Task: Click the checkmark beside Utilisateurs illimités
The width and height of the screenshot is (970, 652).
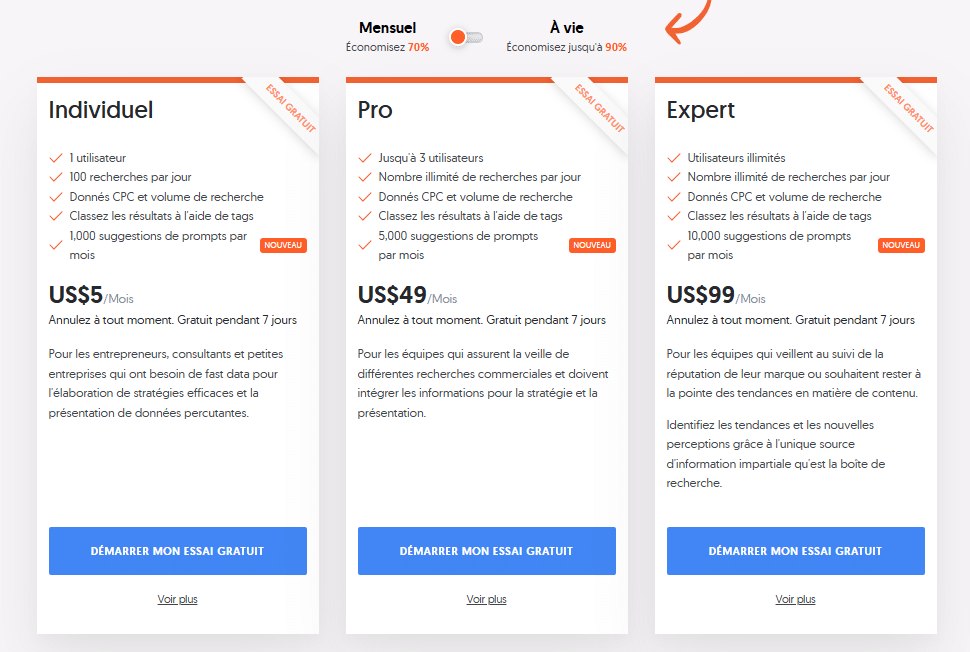Action: coord(674,158)
